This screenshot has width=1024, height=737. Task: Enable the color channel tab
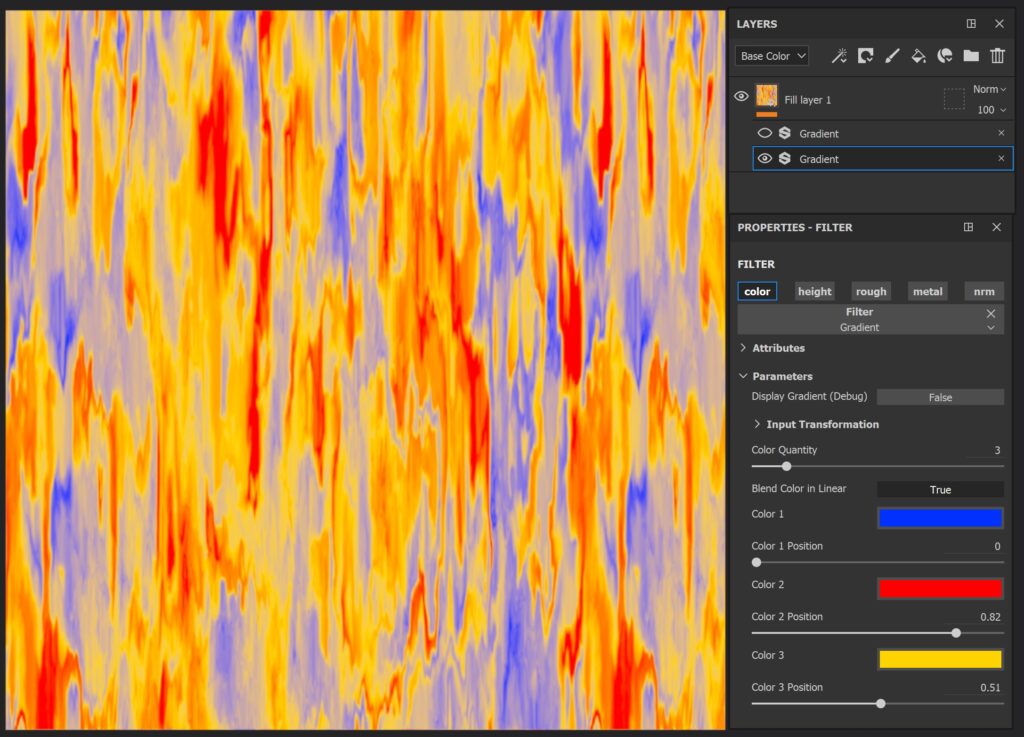(x=757, y=291)
